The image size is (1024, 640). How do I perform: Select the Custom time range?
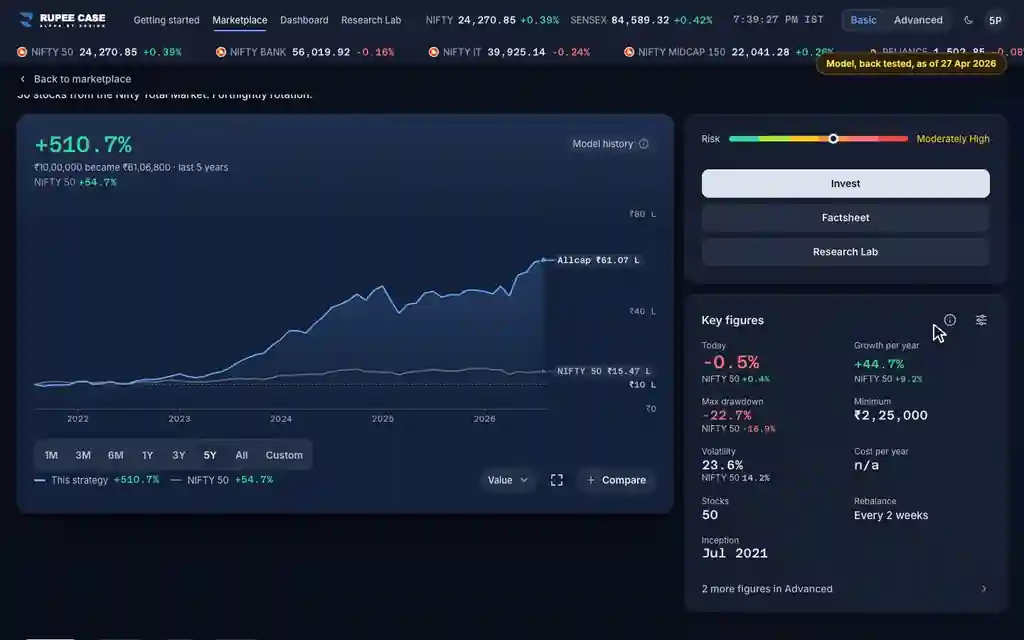click(x=284, y=455)
